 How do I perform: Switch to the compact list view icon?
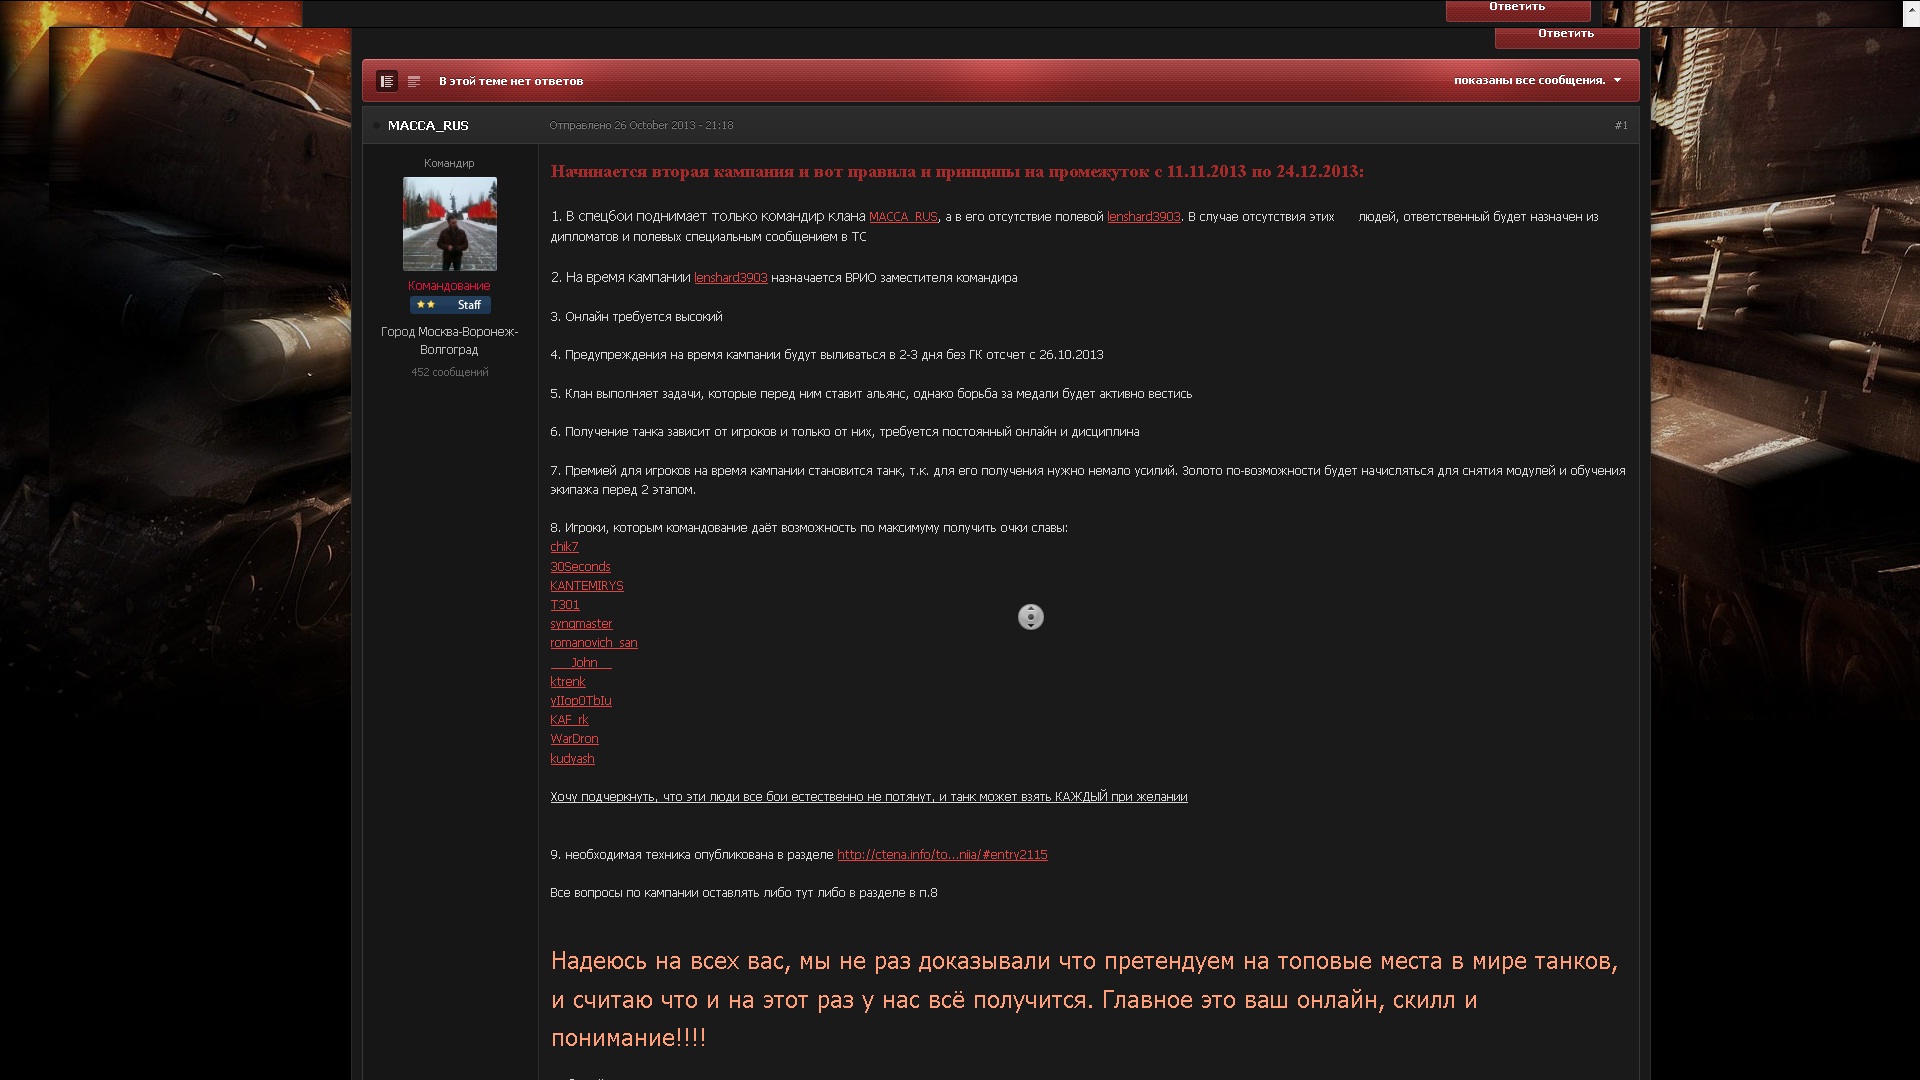(x=414, y=81)
